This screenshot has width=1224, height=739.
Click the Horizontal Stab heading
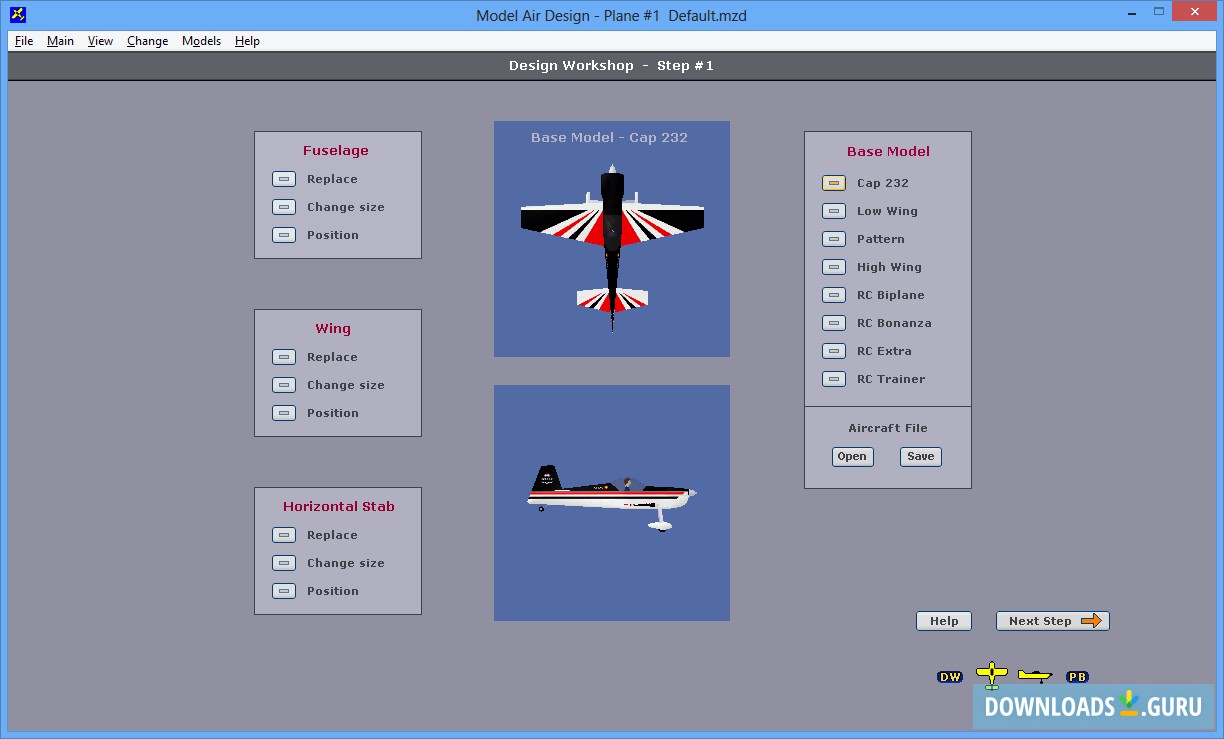click(338, 507)
